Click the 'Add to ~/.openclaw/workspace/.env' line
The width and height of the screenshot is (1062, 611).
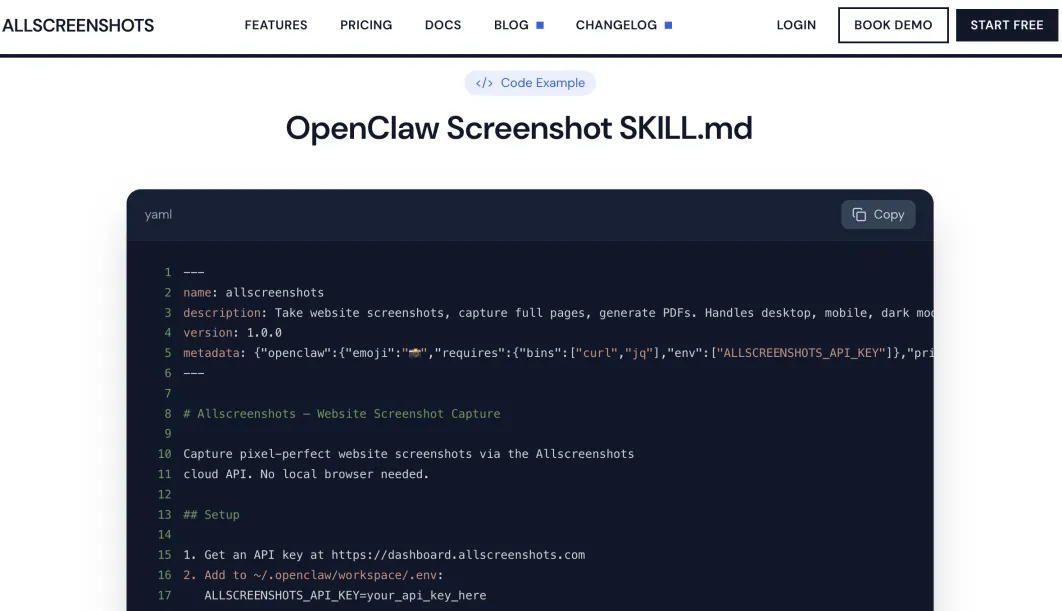[x=313, y=575]
